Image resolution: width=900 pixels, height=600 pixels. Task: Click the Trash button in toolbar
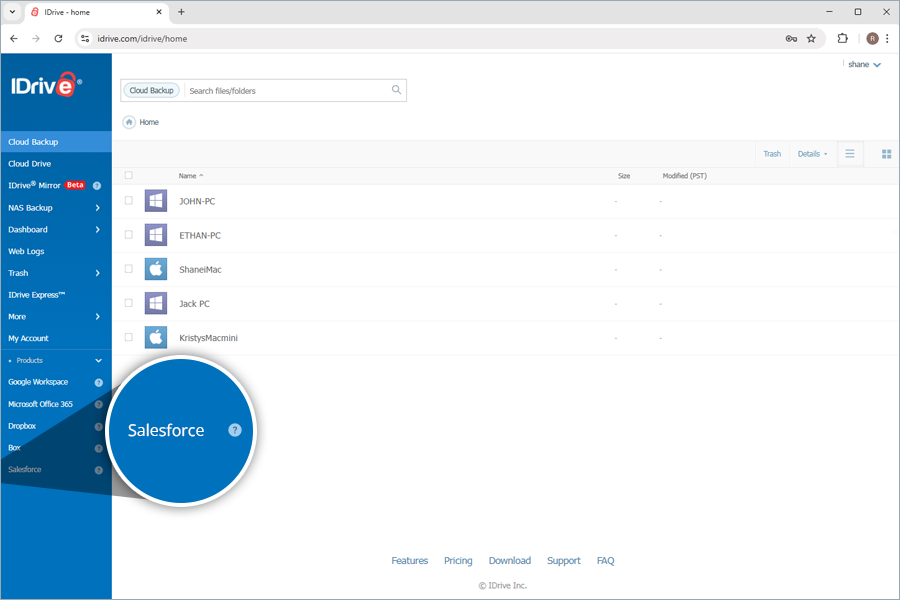pos(772,154)
